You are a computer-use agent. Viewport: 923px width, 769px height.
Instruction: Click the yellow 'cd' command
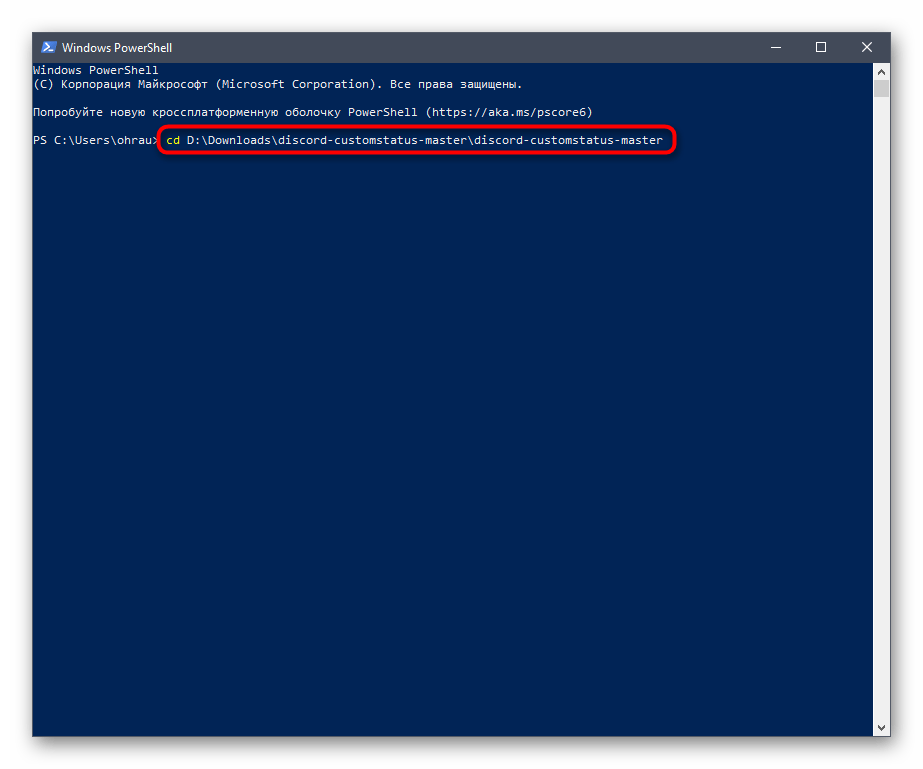173,140
